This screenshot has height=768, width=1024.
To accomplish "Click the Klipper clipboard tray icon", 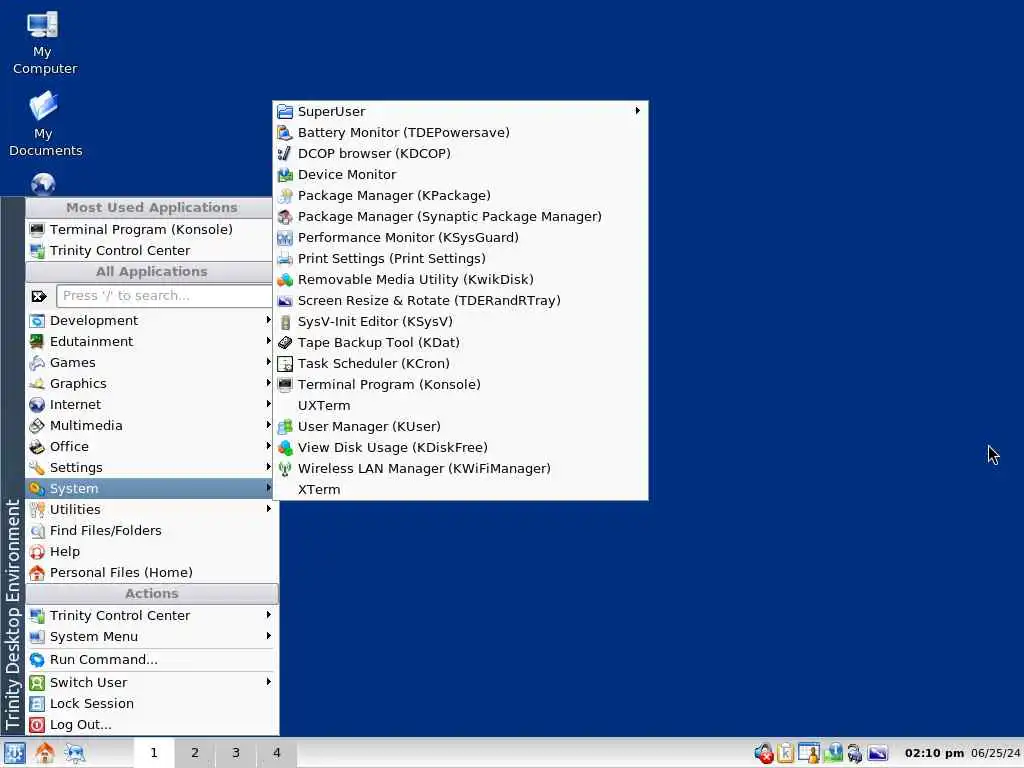I will tap(786, 753).
